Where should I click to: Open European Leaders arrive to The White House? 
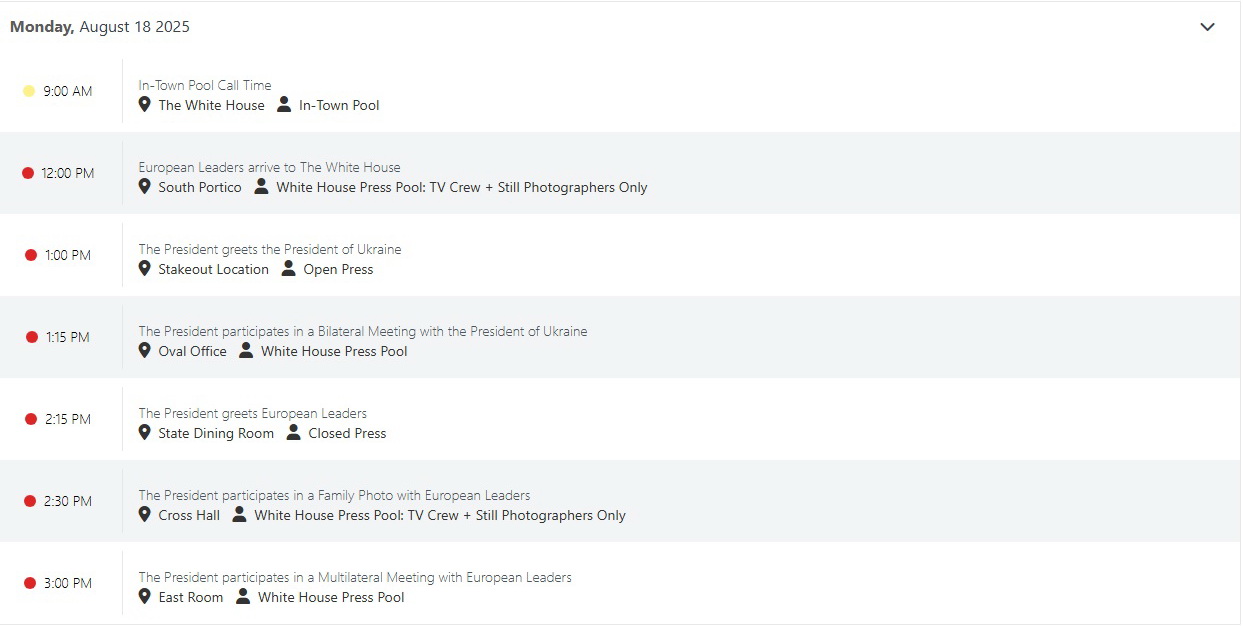269,168
